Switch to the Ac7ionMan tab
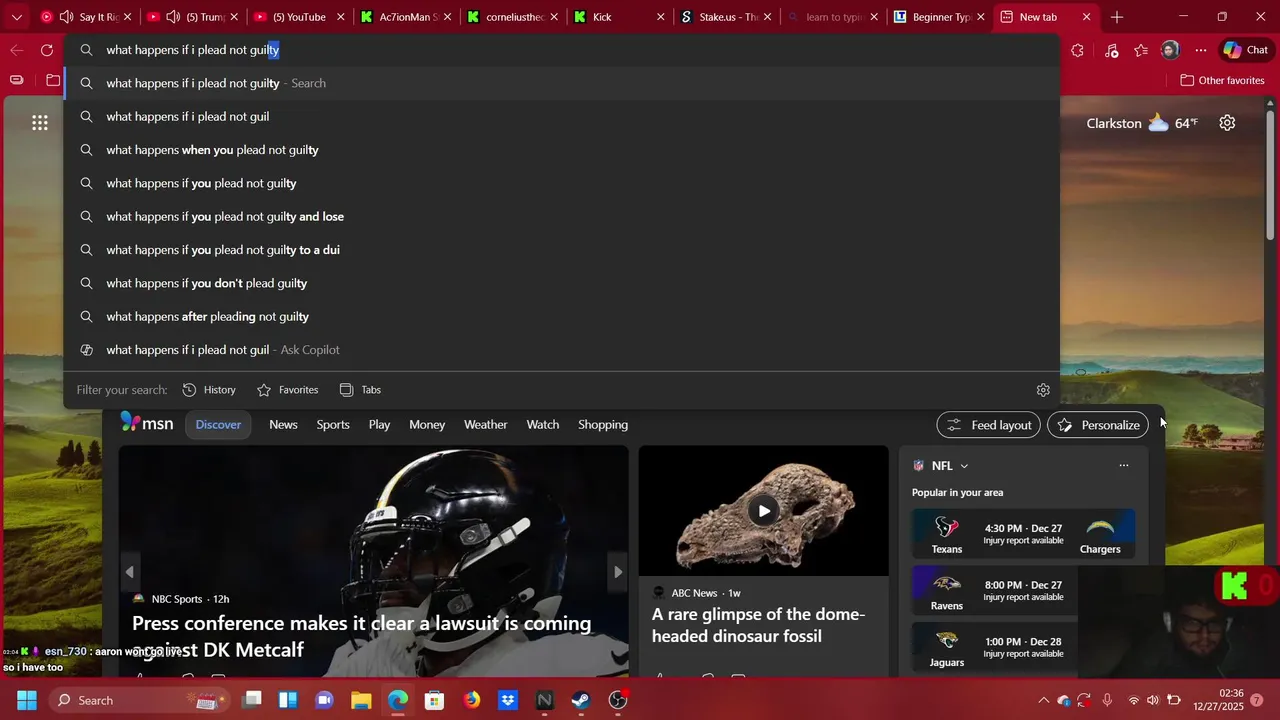Image resolution: width=1280 pixels, height=720 pixels. click(x=405, y=17)
